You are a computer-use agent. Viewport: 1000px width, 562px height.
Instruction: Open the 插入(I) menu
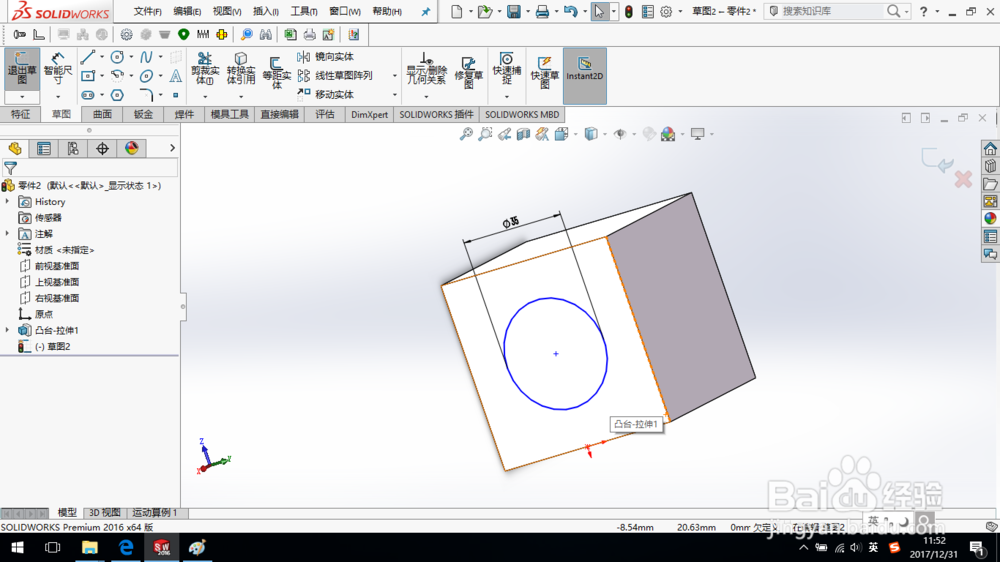click(265, 11)
